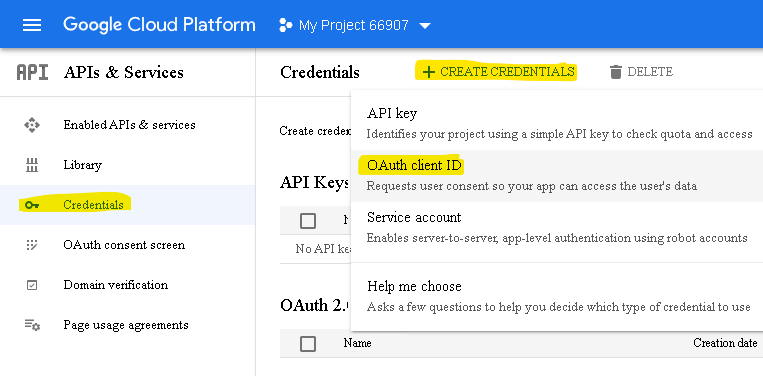Viewport: 763px width, 376px height.
Task: Click the Page usage agreements gear icon
Action: 33,325
